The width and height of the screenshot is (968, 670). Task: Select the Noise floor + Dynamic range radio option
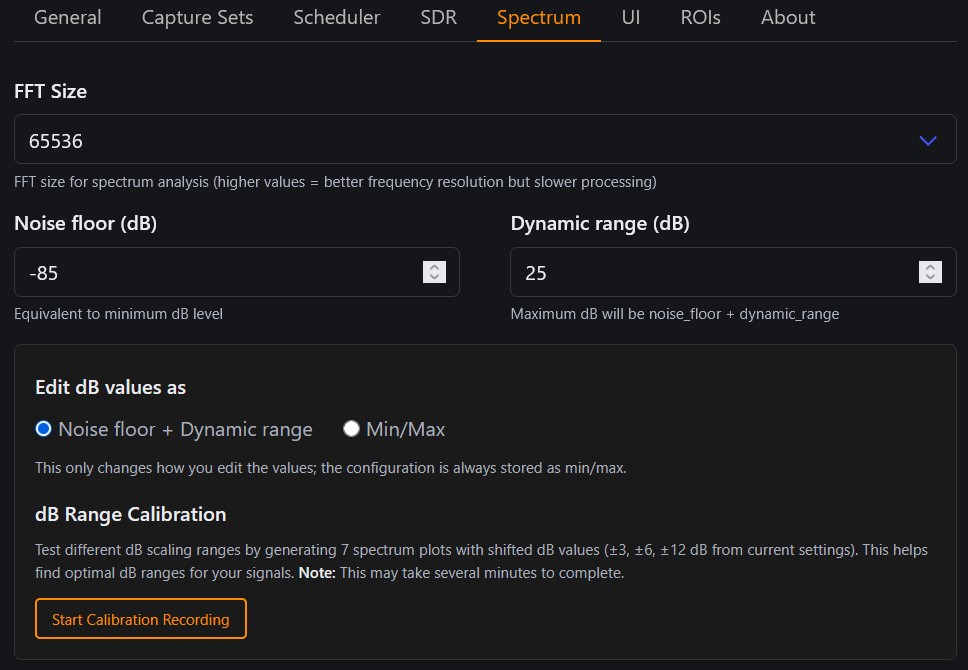pyautogui.click(x=44, y=429)
